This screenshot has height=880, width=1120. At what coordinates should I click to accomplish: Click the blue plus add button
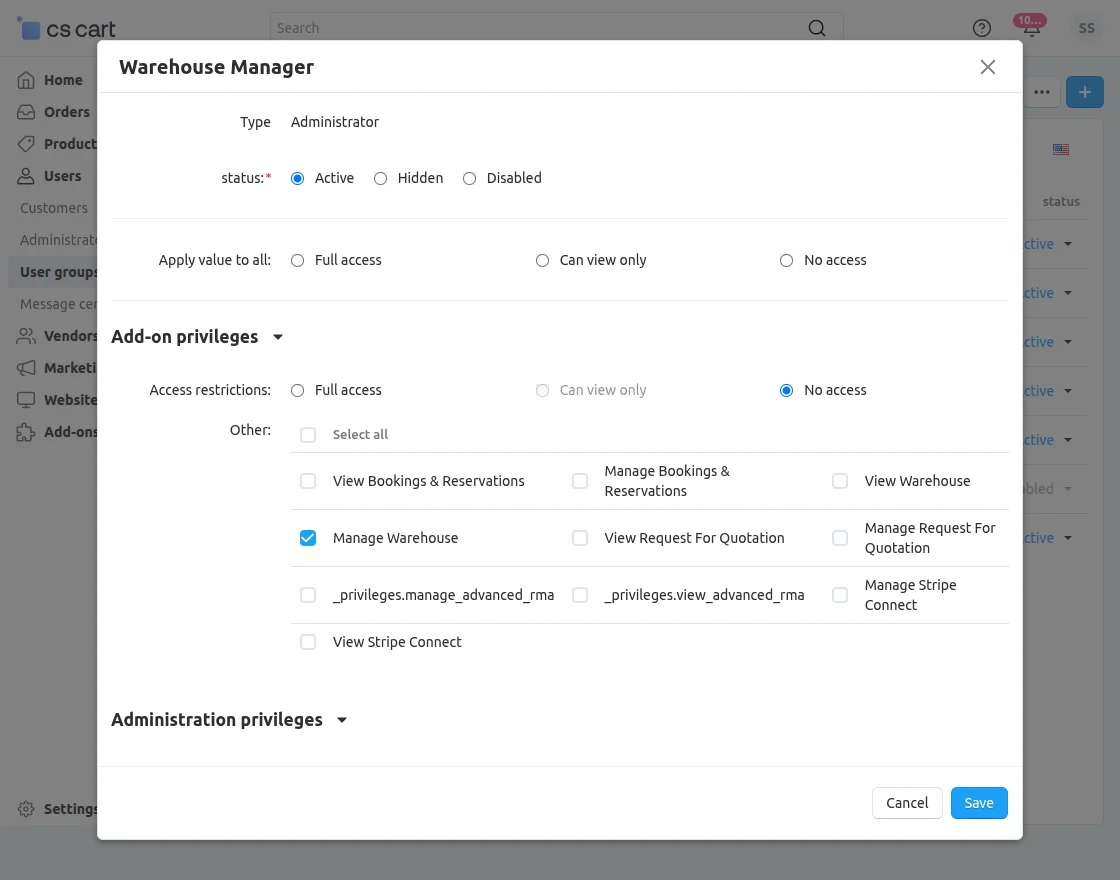coord(1084,92)
